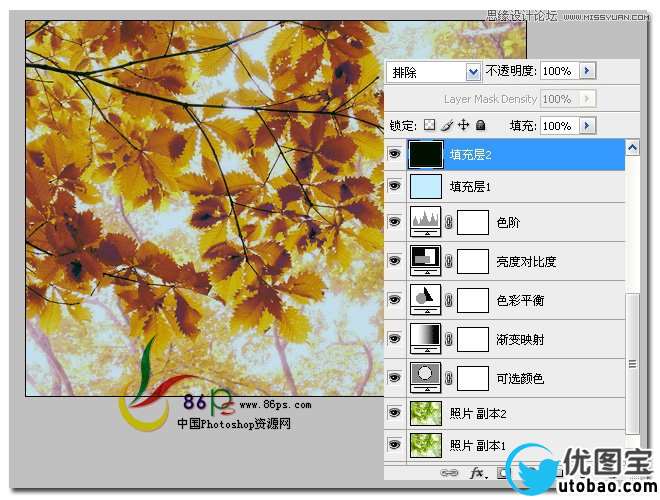This screenshot has width=660, height=500.
Task: Click the 照片 副本1 layer thumbnail
Action: (x=426, y=445)
